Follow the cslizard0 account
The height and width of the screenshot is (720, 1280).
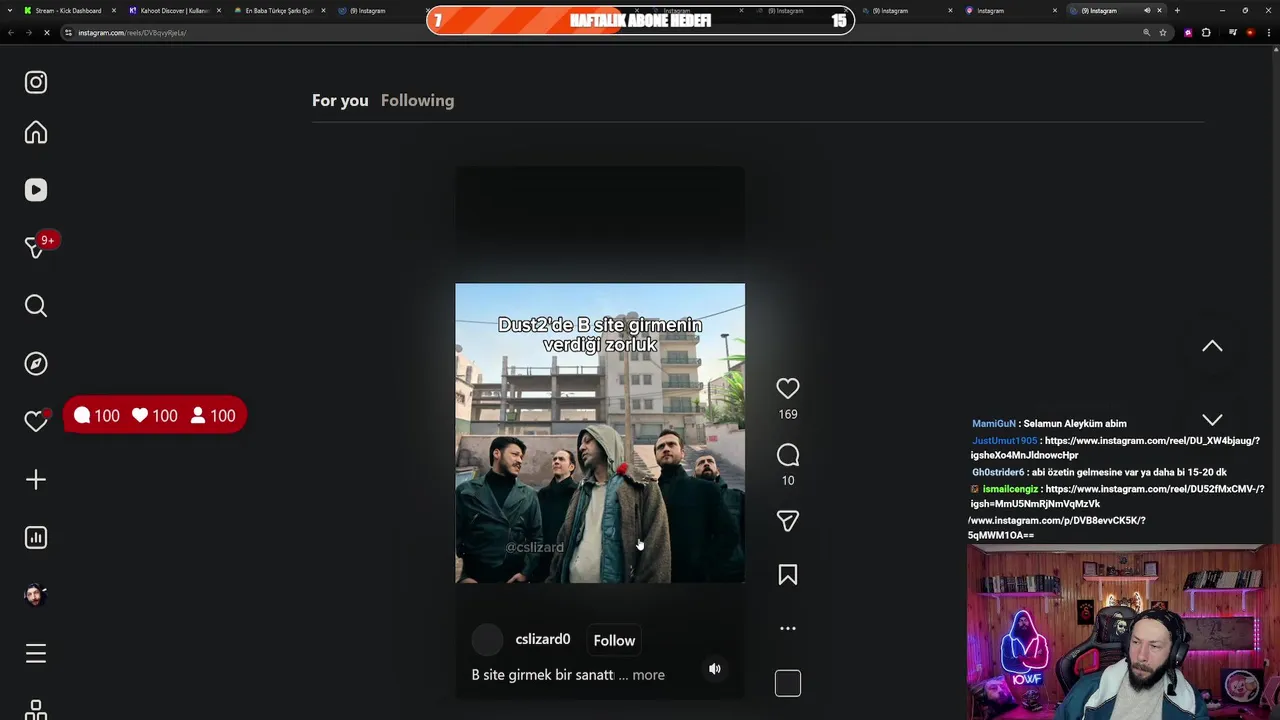click(x=614, y=640)
